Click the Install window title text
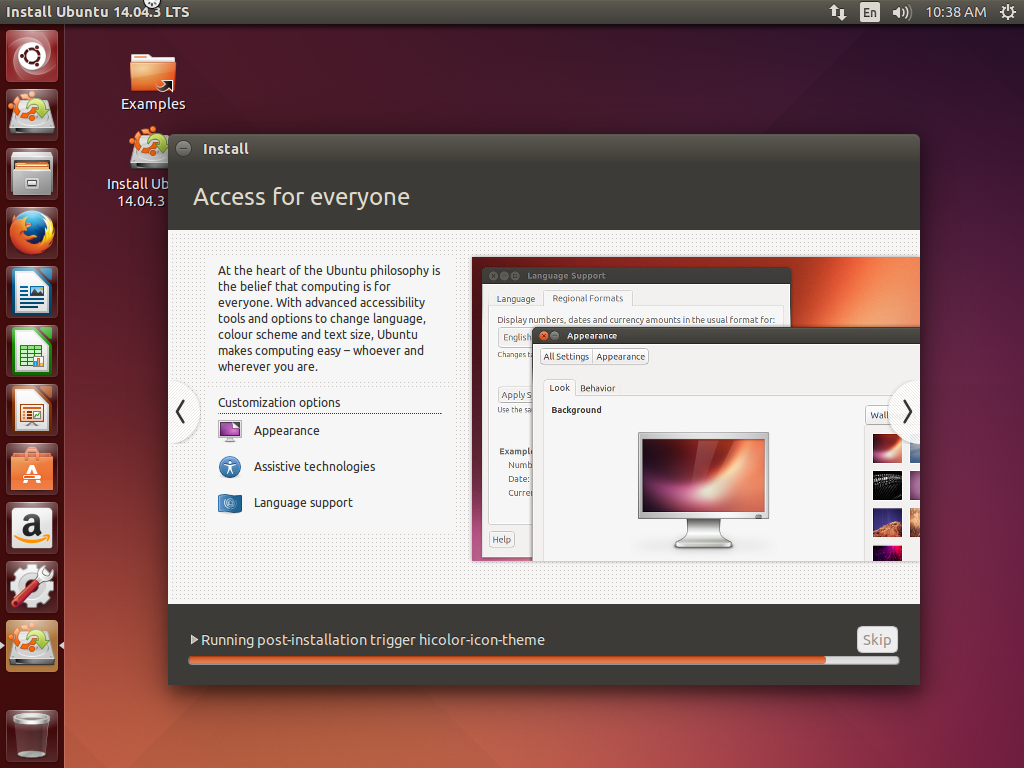The height and width of the screenshot is (768, 1024). coord(225,149)
